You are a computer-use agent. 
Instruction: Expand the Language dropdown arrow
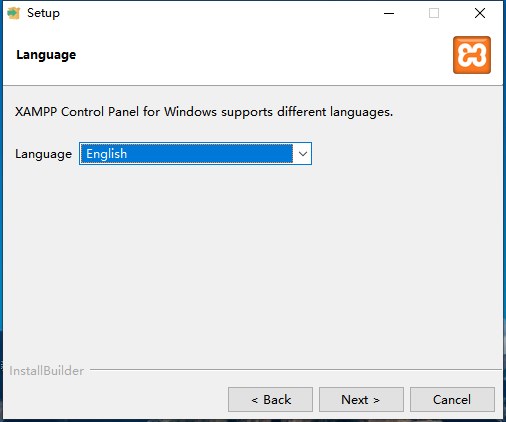pos(302,154)
